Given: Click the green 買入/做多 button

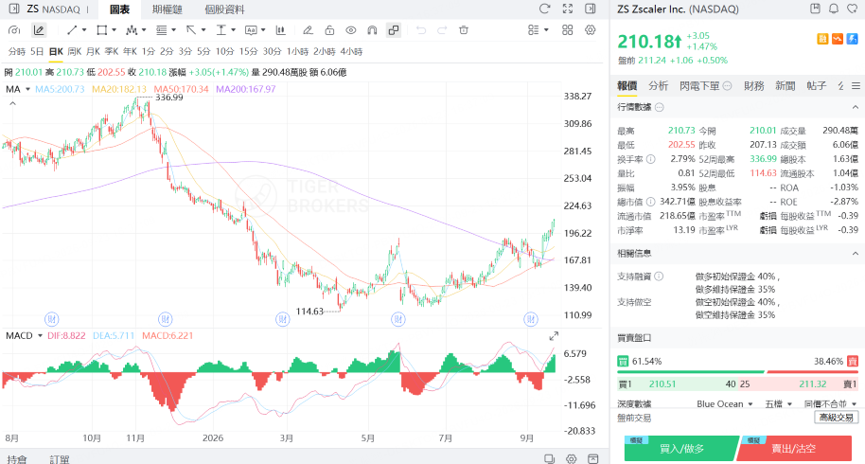Looking at the screenshot, I should [x=682, y=448].
